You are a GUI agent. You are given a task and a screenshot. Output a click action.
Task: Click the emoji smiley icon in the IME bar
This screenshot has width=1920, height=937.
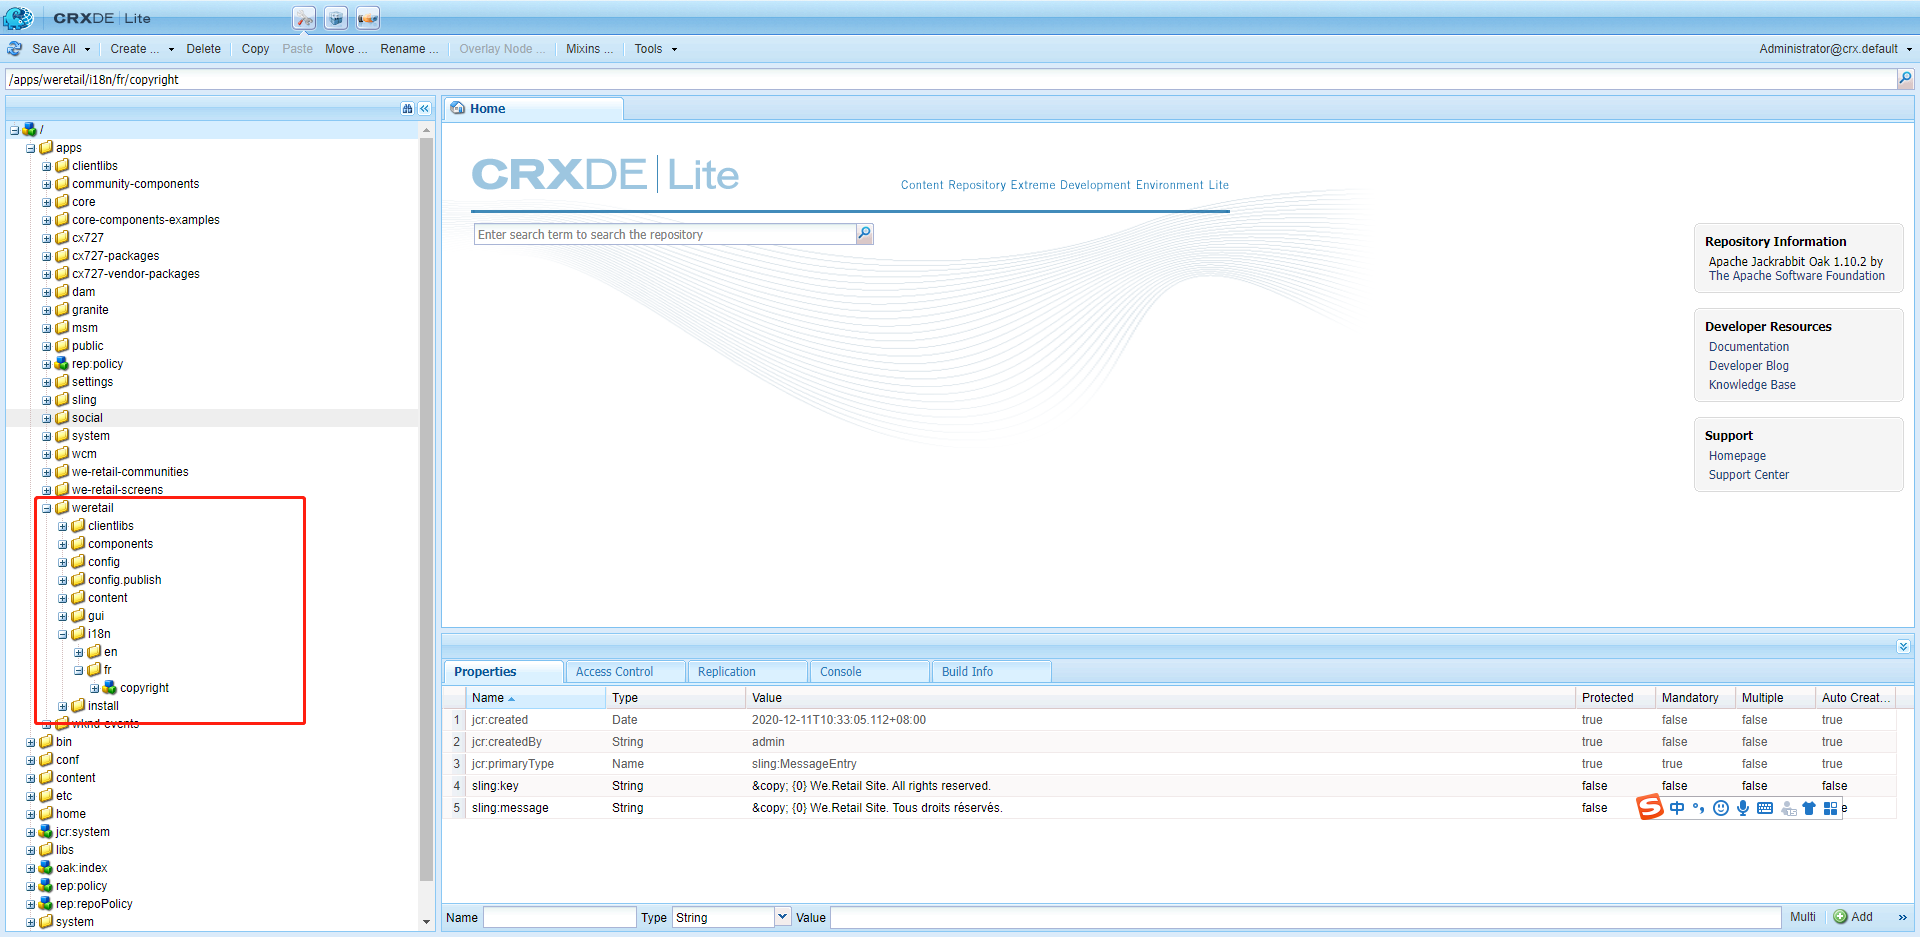coord(1720,808)
